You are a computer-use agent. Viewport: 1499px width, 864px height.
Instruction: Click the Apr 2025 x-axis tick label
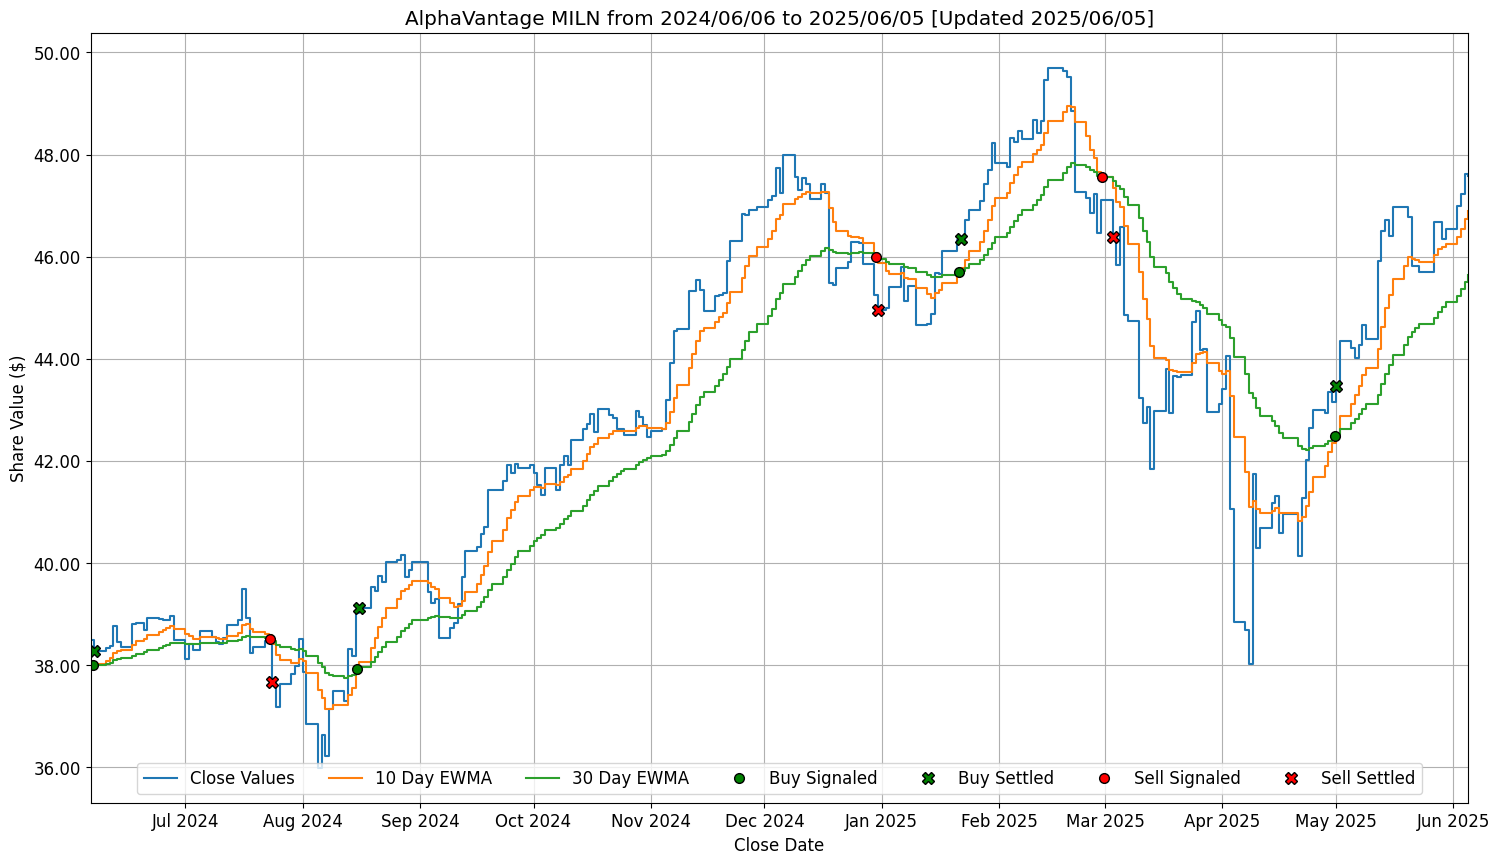(1222, 821)
